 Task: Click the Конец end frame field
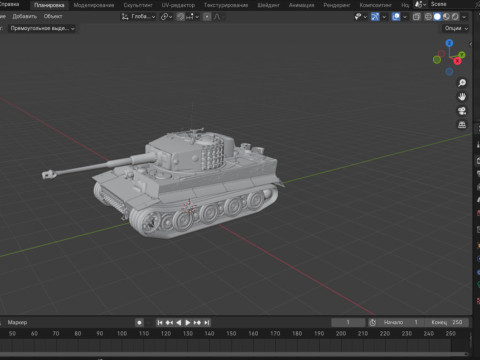pyautogui.click(x=447, y=322)
